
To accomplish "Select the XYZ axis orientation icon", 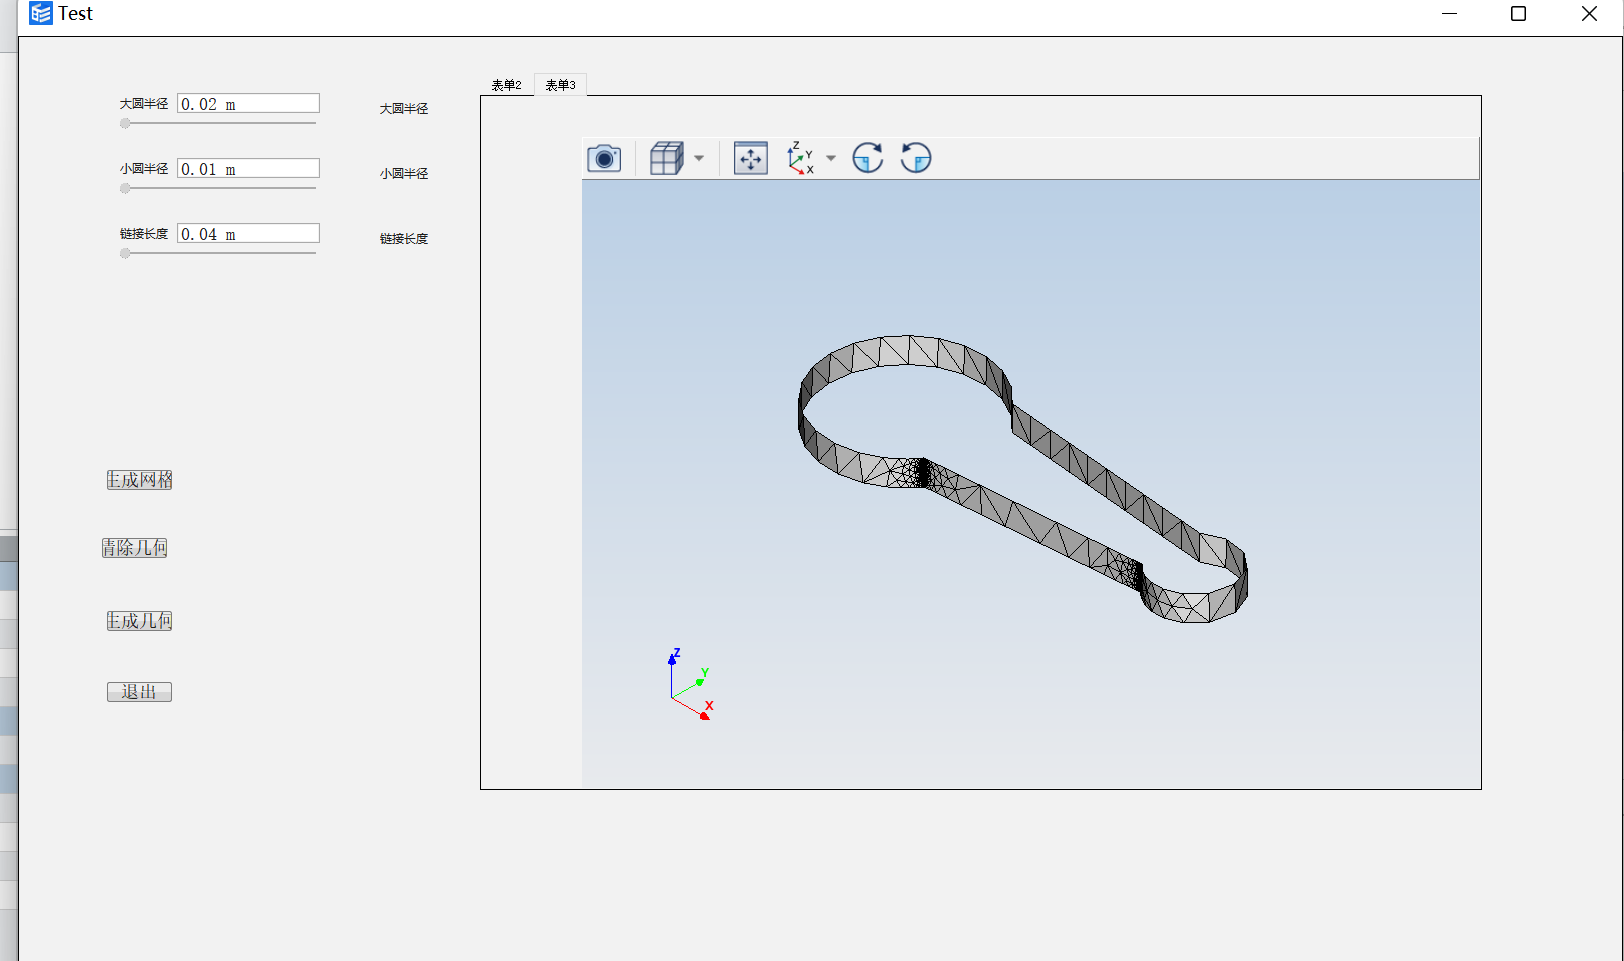I will pyautogui.click(x=801, y=158).
